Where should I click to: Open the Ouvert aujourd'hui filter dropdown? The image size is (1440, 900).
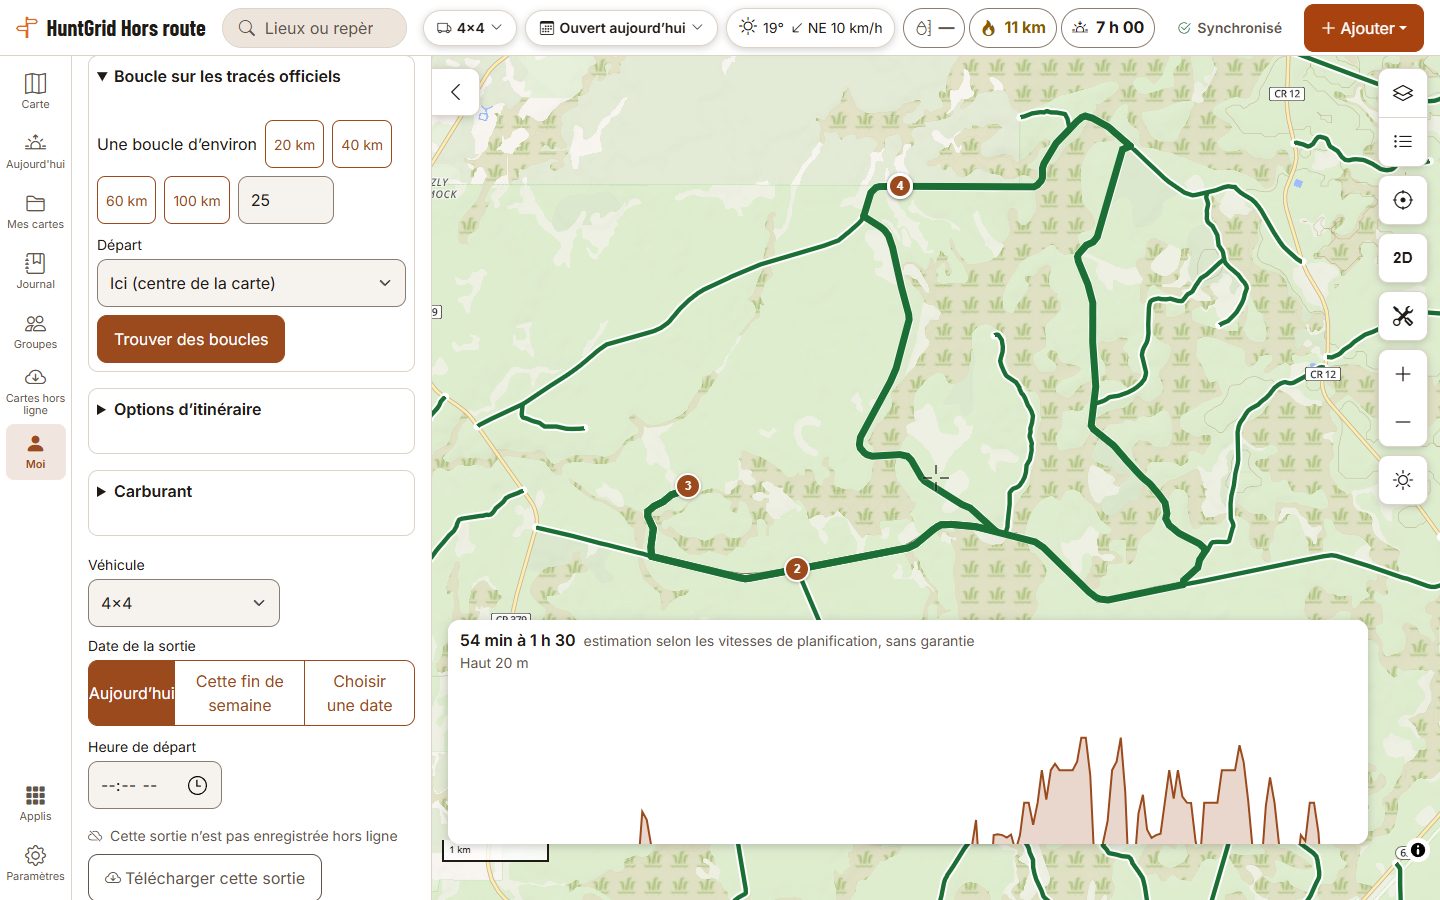(x=621, y=28)
